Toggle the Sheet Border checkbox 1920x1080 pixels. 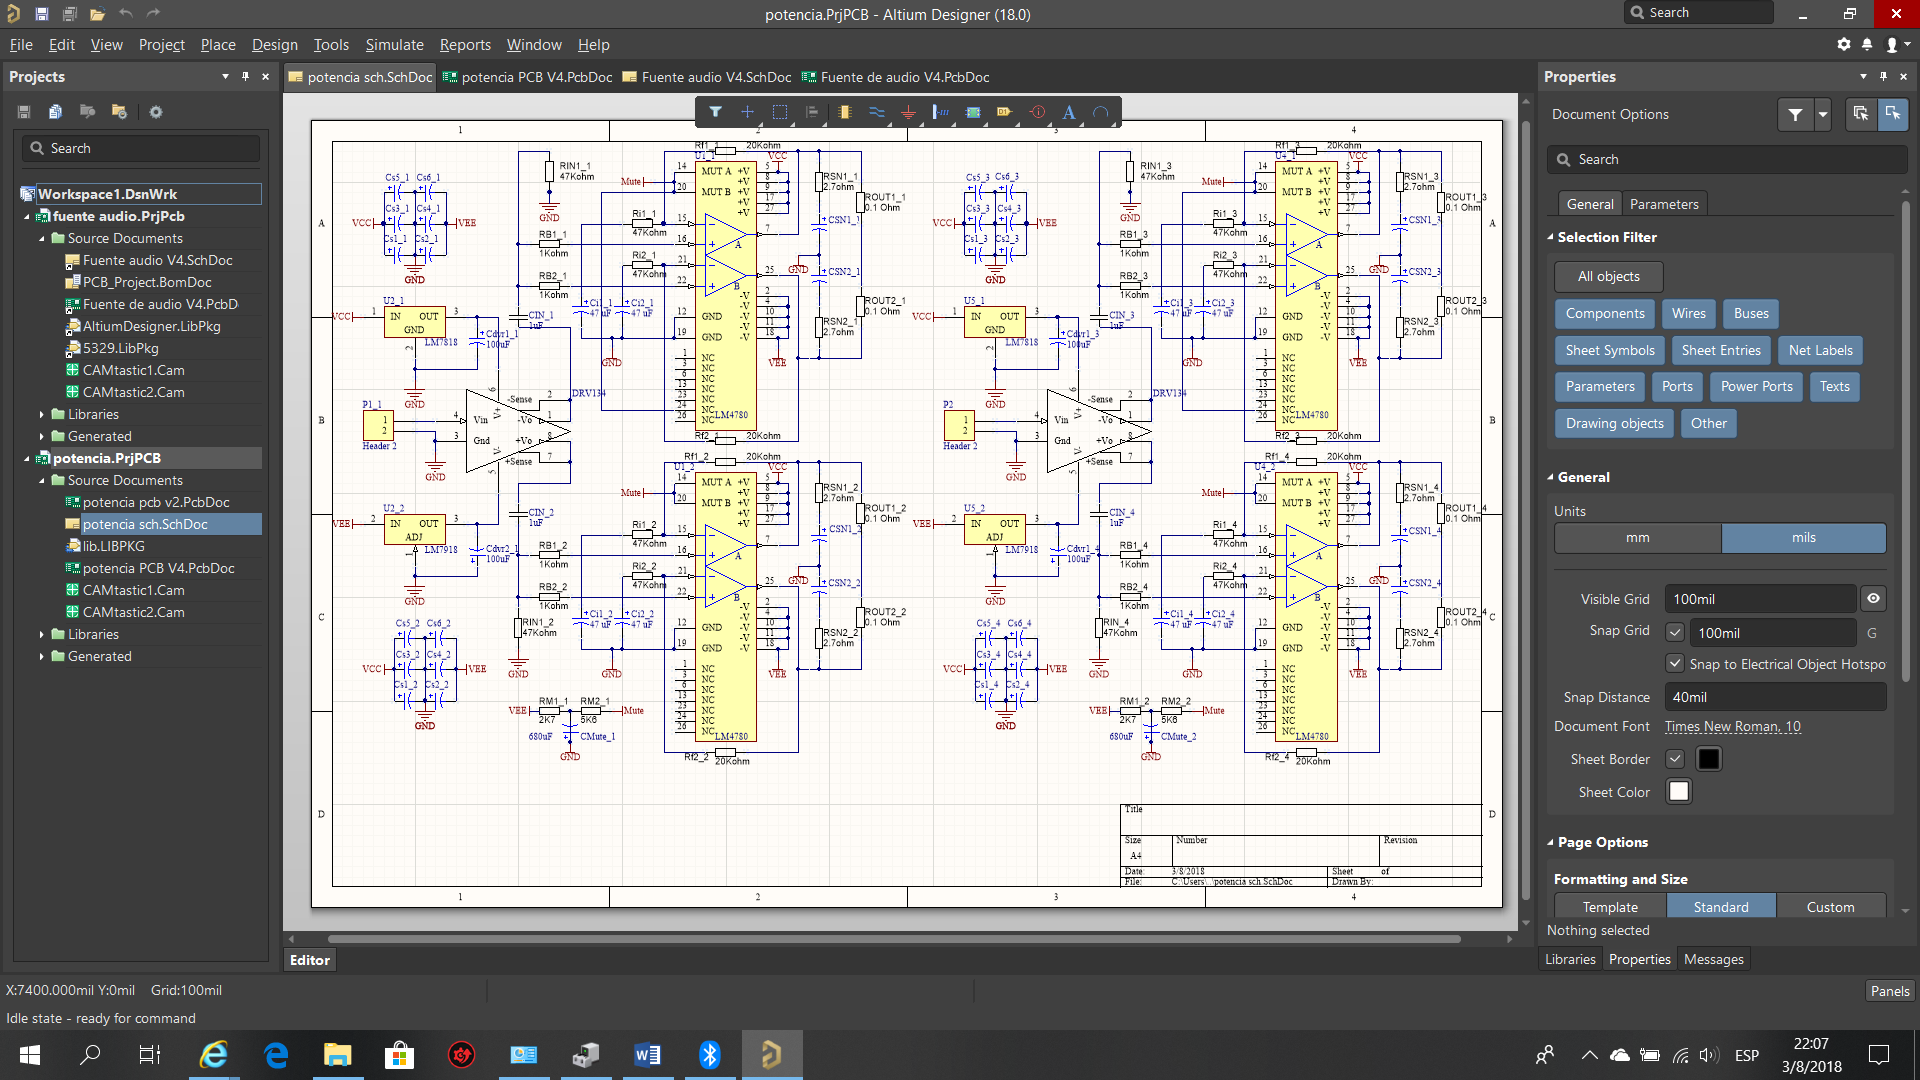click(1675, 759)
